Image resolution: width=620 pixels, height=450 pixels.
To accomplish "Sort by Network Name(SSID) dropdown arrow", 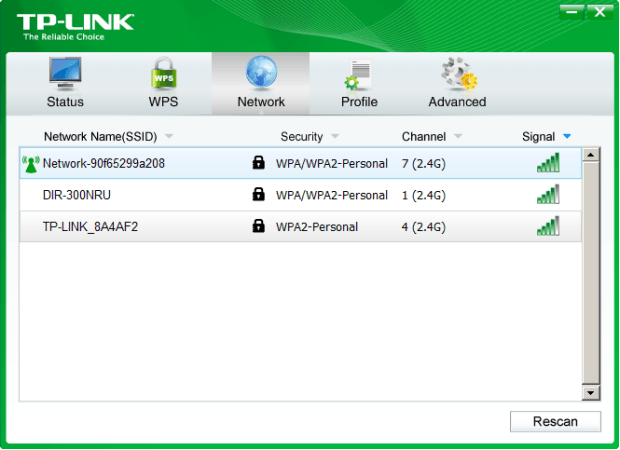I will click(x=169, y=136).
